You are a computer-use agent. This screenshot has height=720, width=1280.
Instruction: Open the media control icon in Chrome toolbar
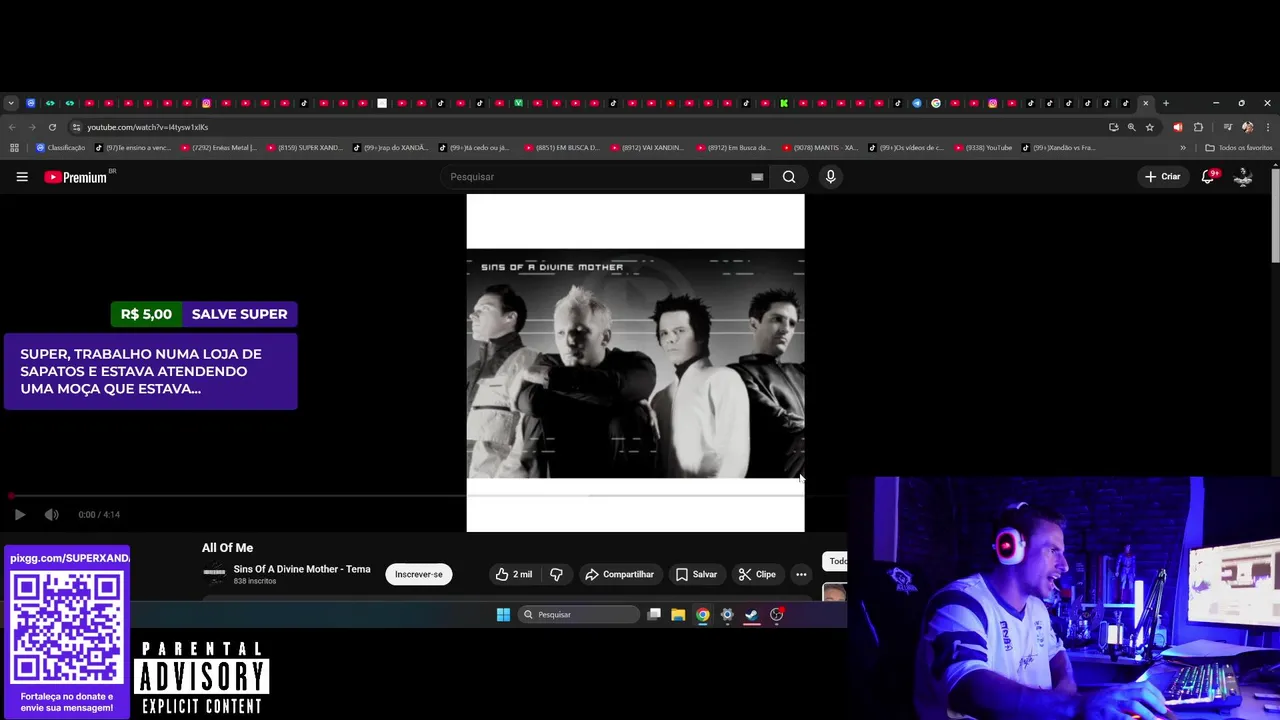(x=1227, y=127)
